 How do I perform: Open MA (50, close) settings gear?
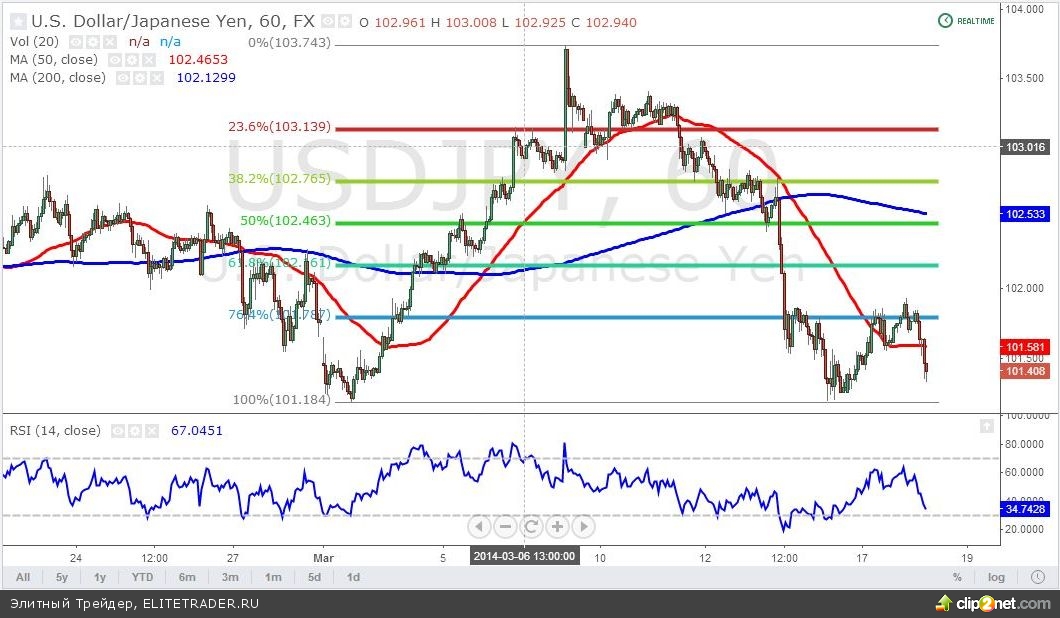(x=132, y=60)
